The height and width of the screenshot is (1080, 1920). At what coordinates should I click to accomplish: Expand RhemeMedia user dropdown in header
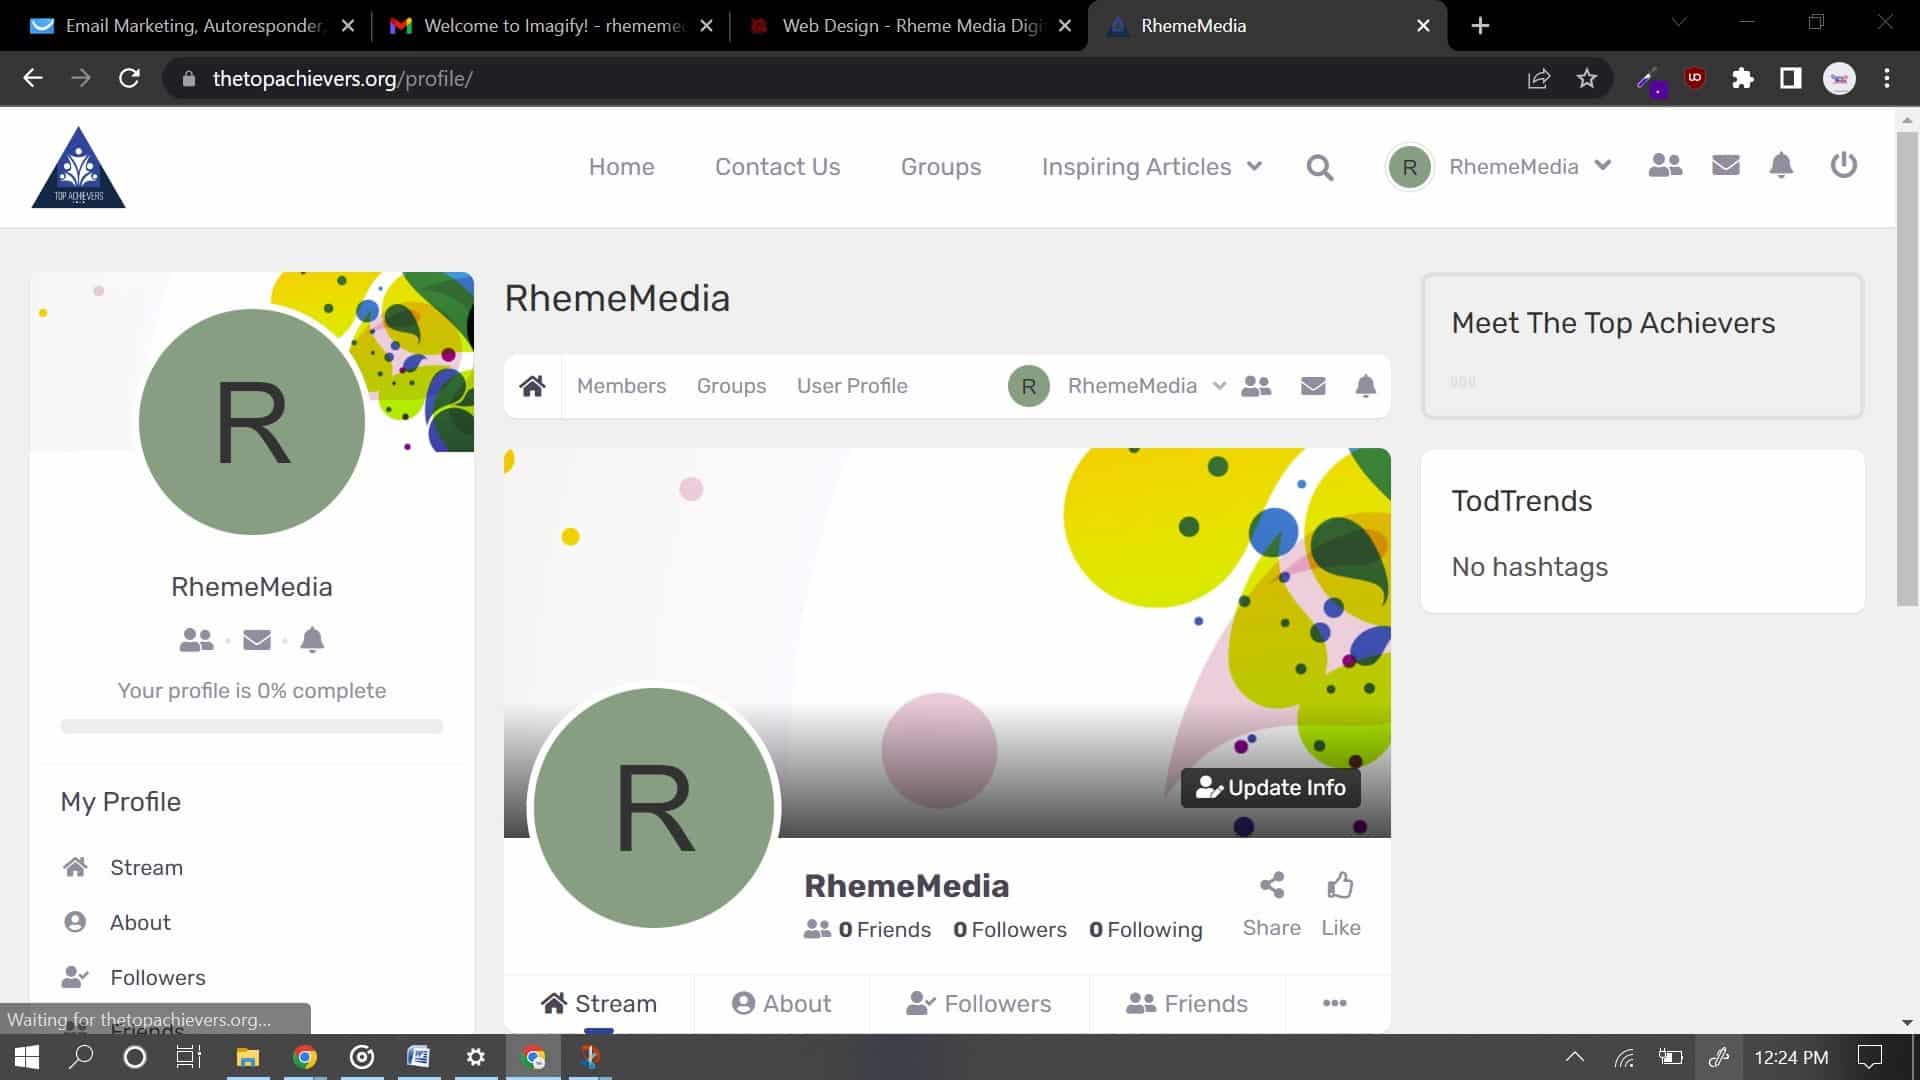click(1603, 166)
